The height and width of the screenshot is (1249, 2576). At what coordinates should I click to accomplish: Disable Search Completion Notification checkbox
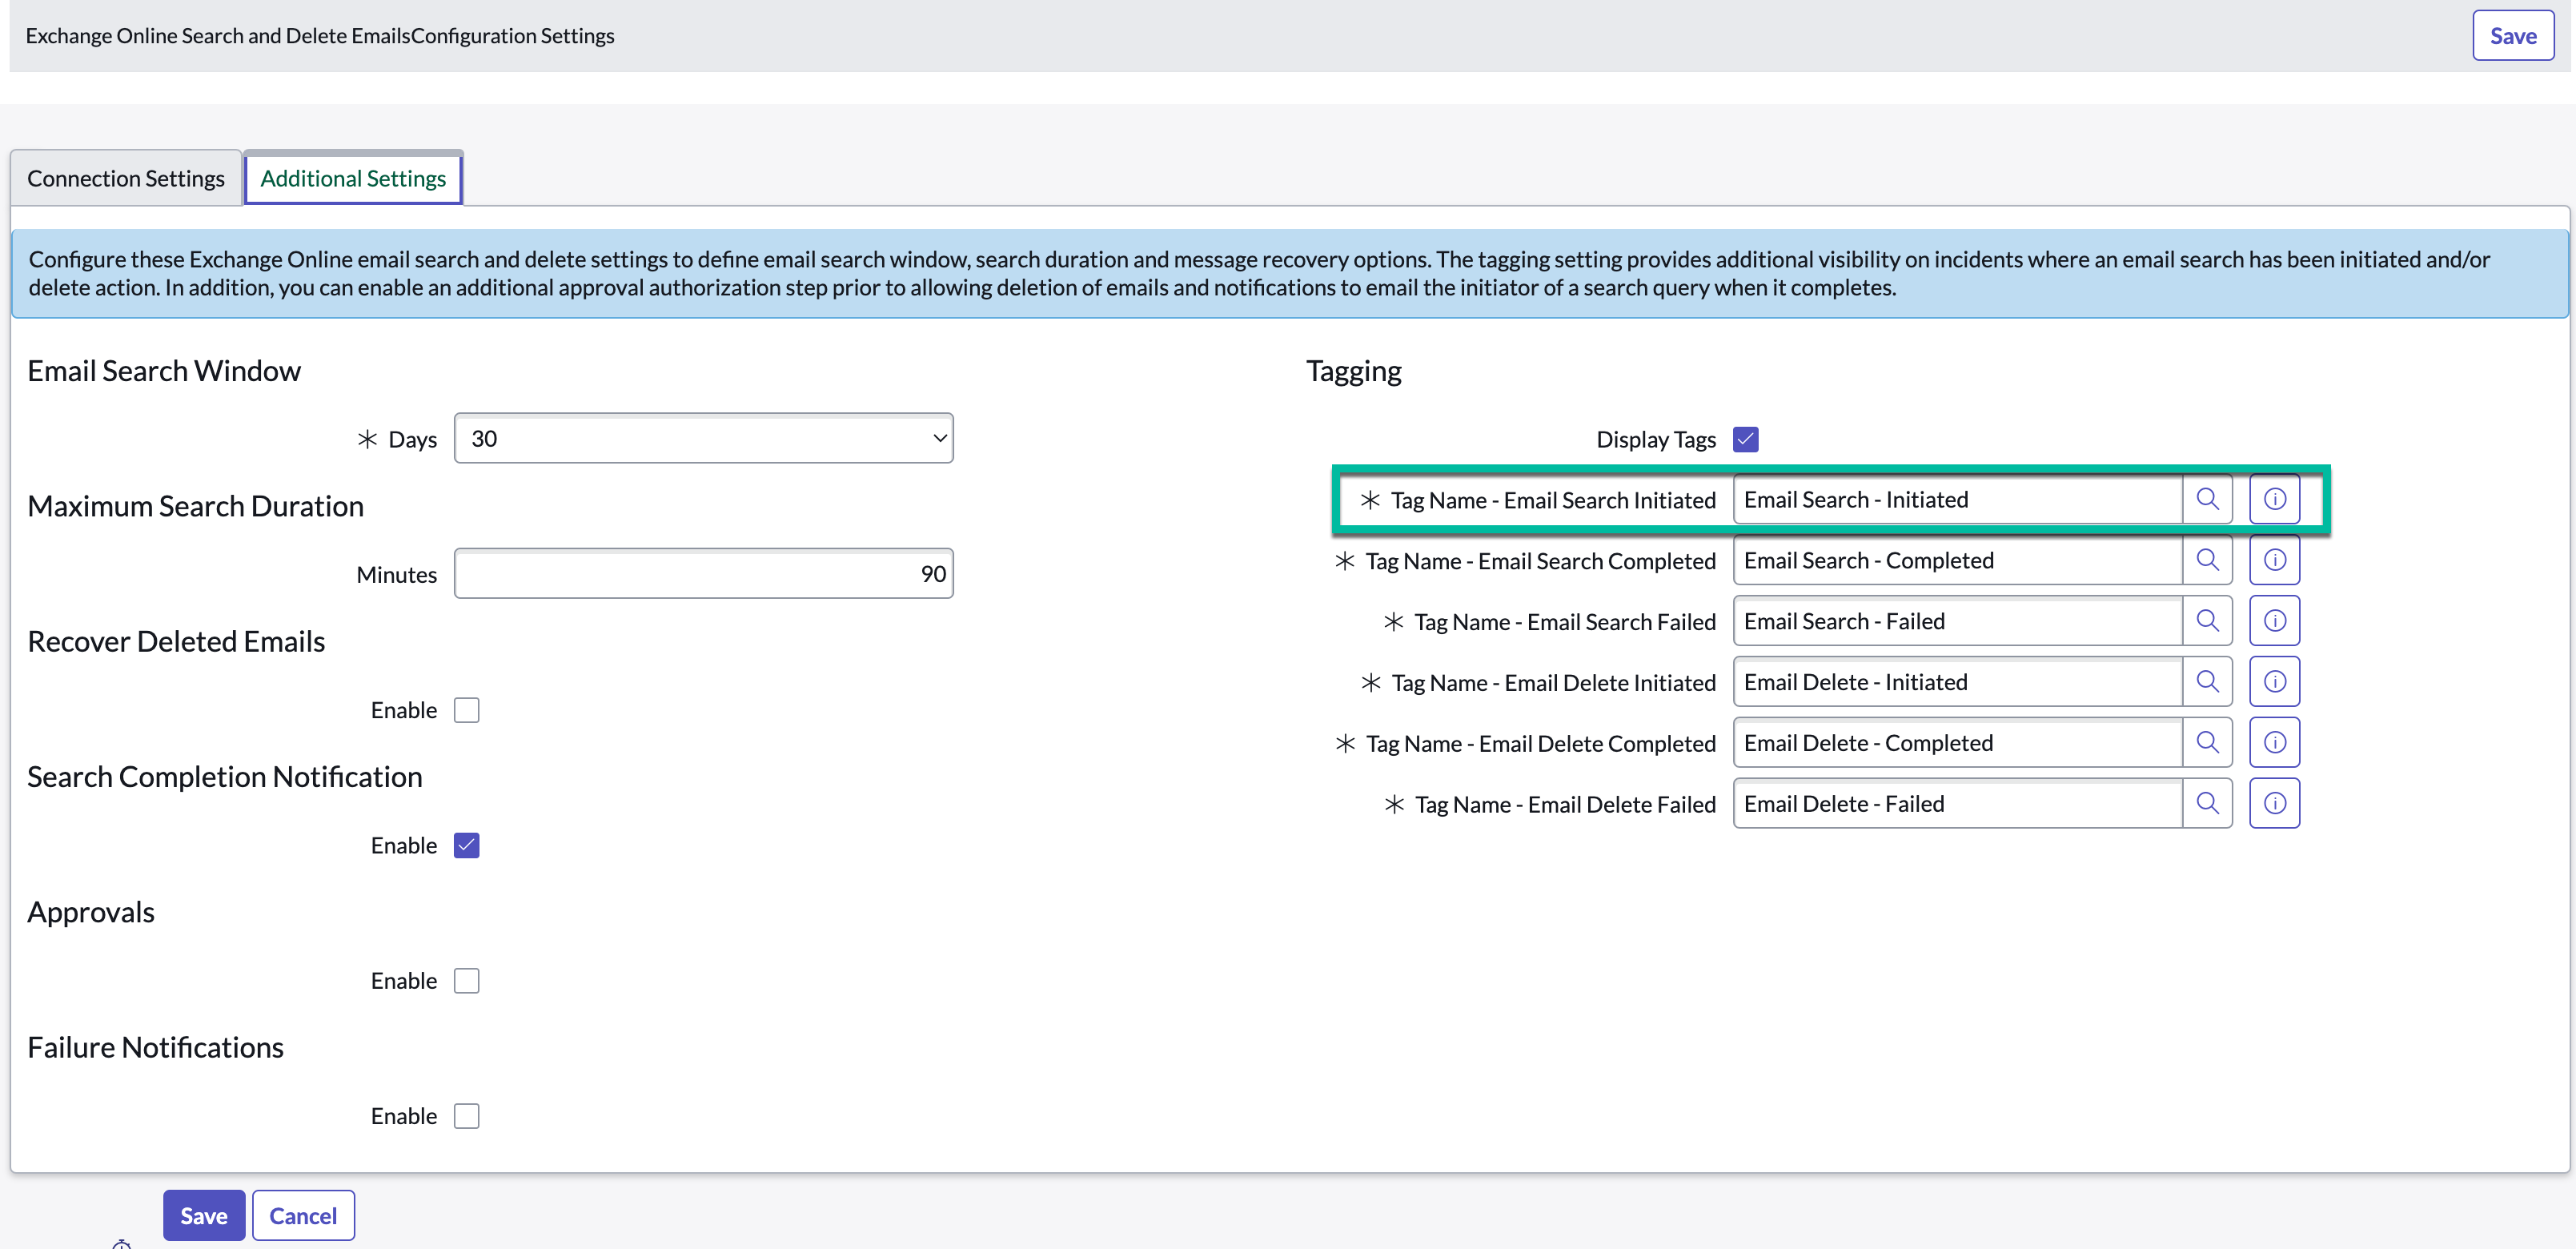click(x=466, y=846)
